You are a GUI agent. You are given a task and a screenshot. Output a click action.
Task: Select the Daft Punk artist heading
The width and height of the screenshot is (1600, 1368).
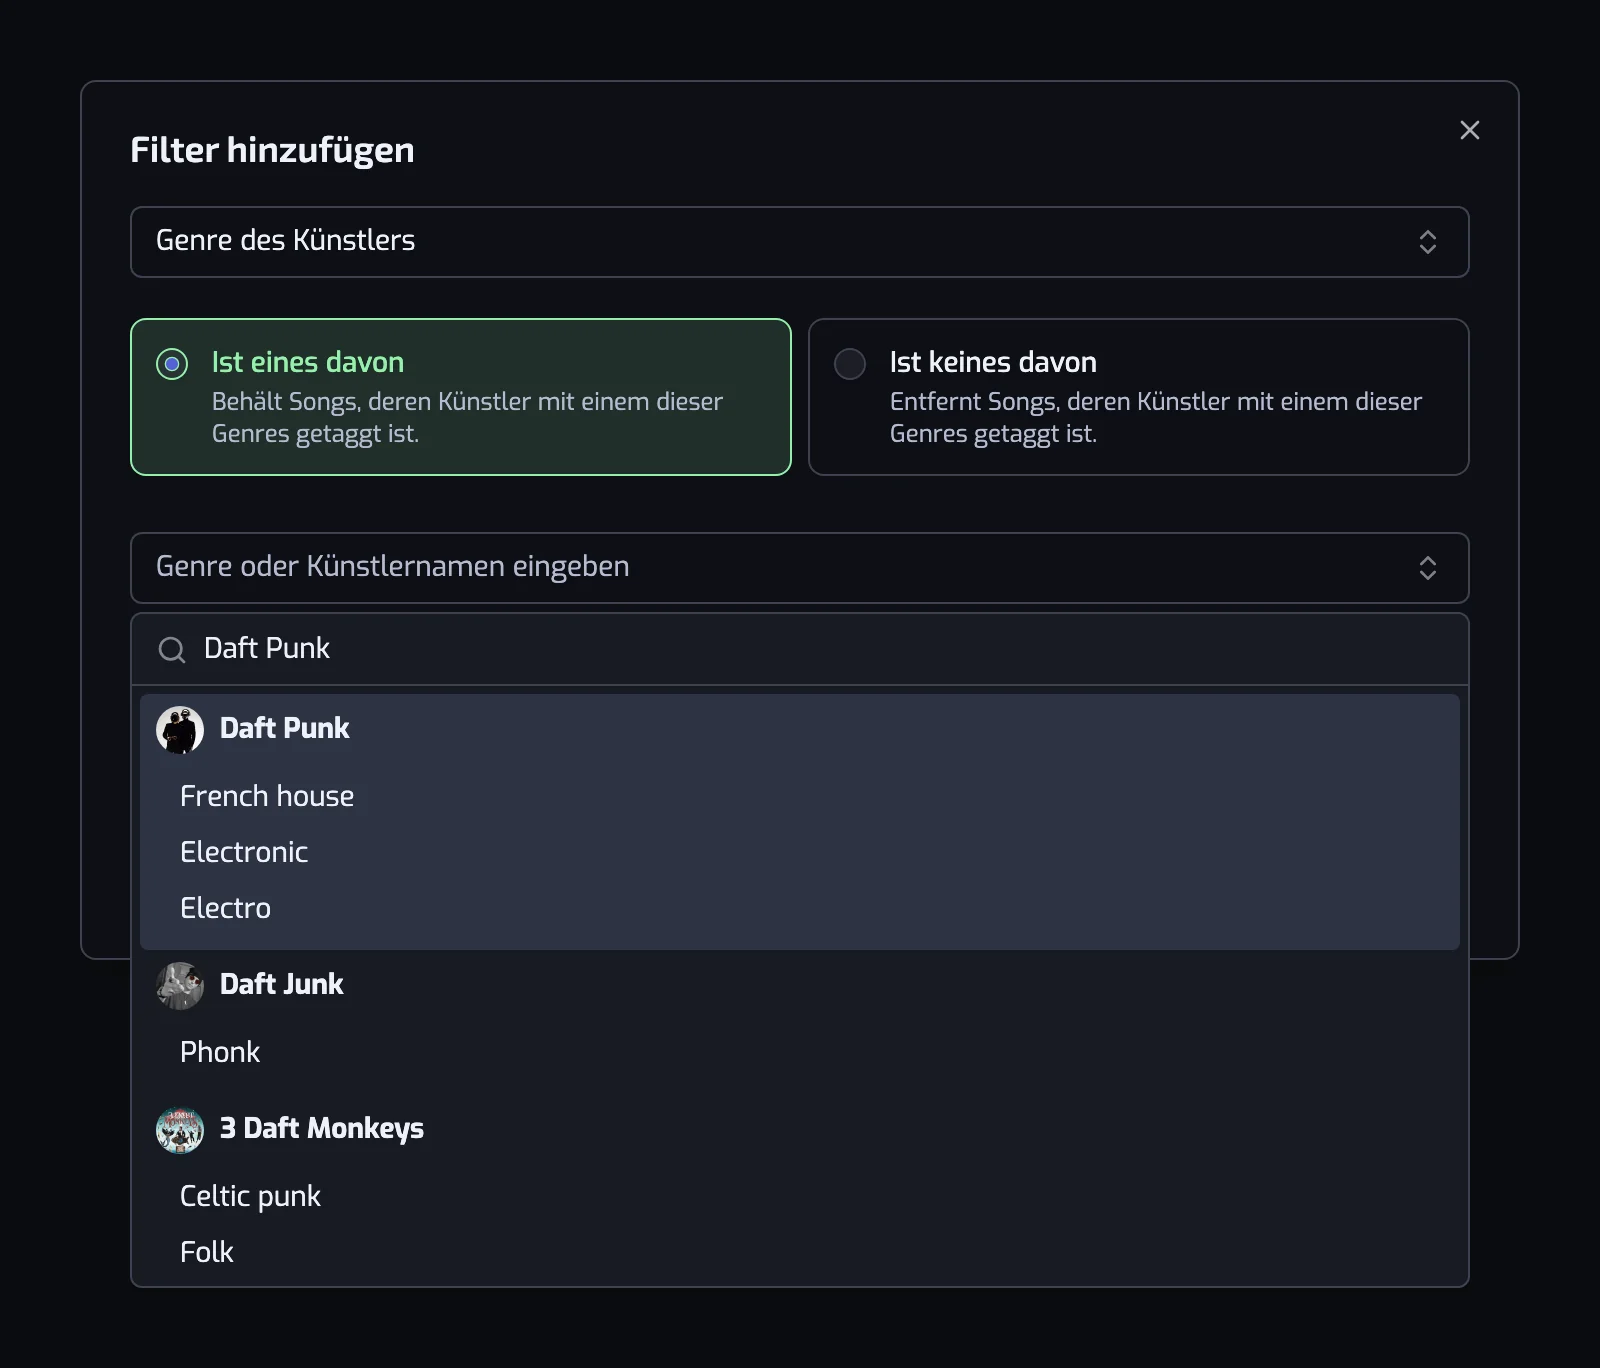pos(284,728)
